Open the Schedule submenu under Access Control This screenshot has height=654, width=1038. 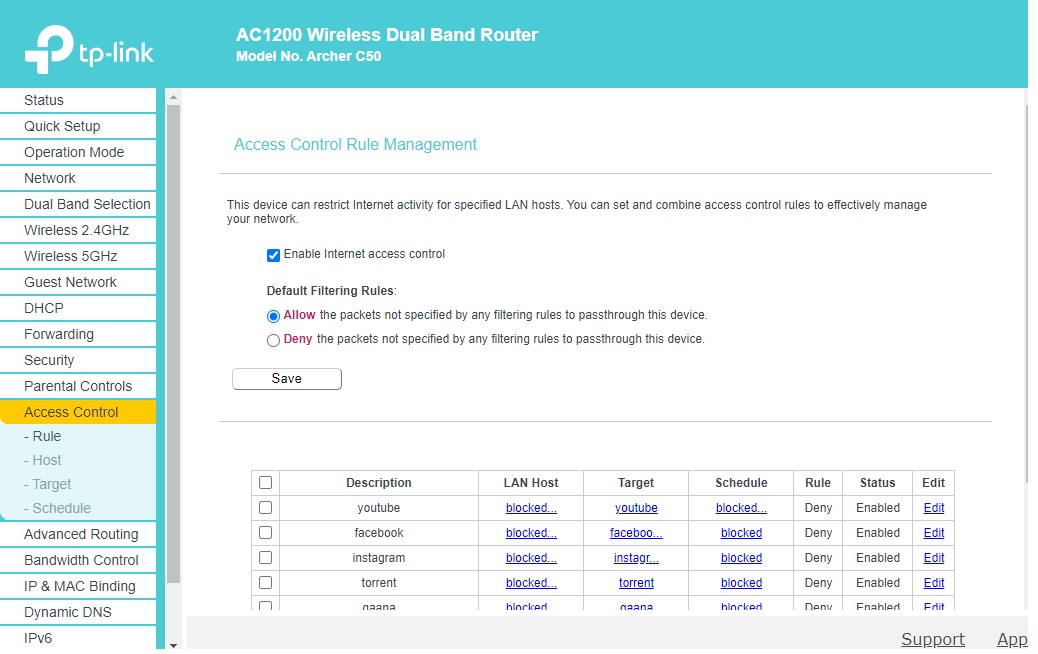point(58,508)
